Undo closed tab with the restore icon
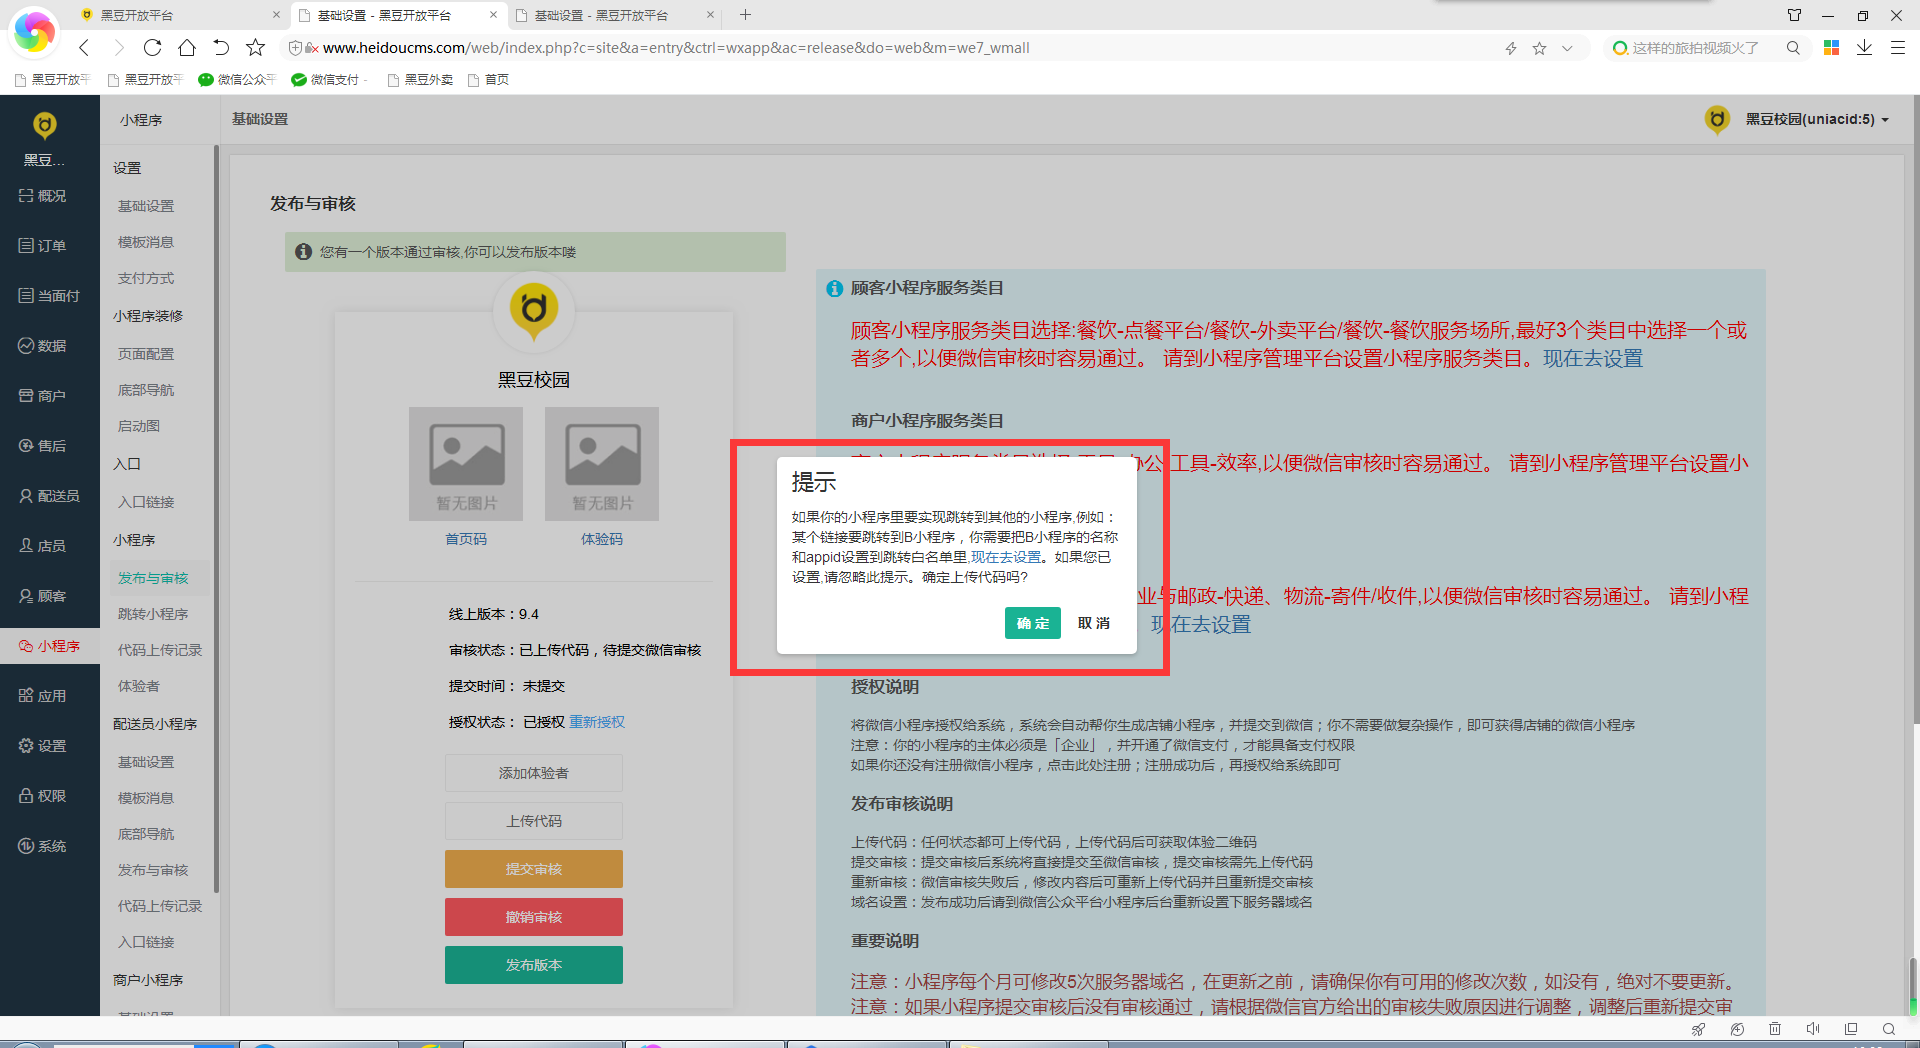Image resolution: width=1920 pixels, height=1048 pixels. [x=221, y=47]
